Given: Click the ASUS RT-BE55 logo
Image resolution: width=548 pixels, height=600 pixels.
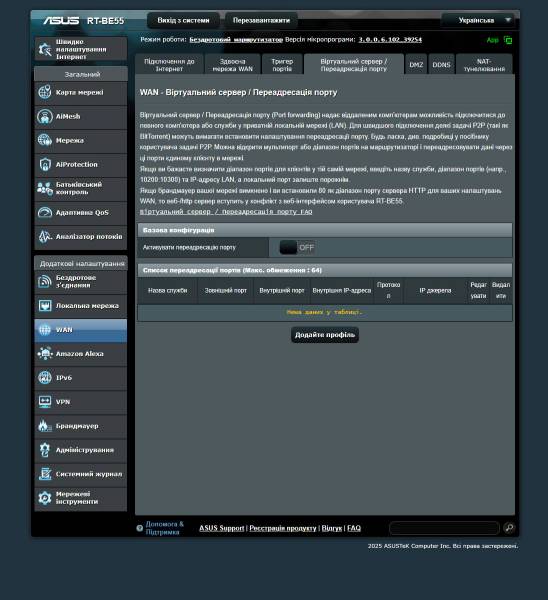Looking at the screenshot, I should (83, 20).
